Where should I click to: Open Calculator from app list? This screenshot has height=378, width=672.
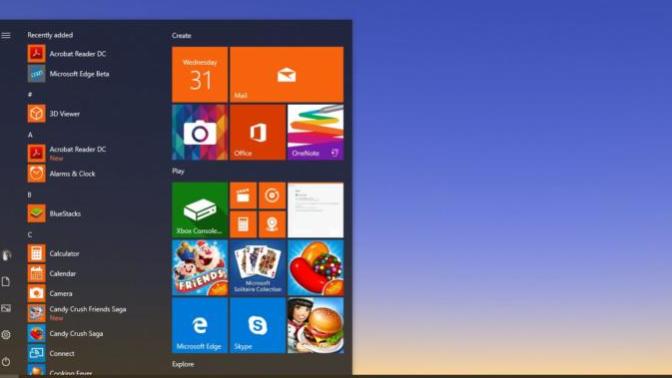point(54,253)
